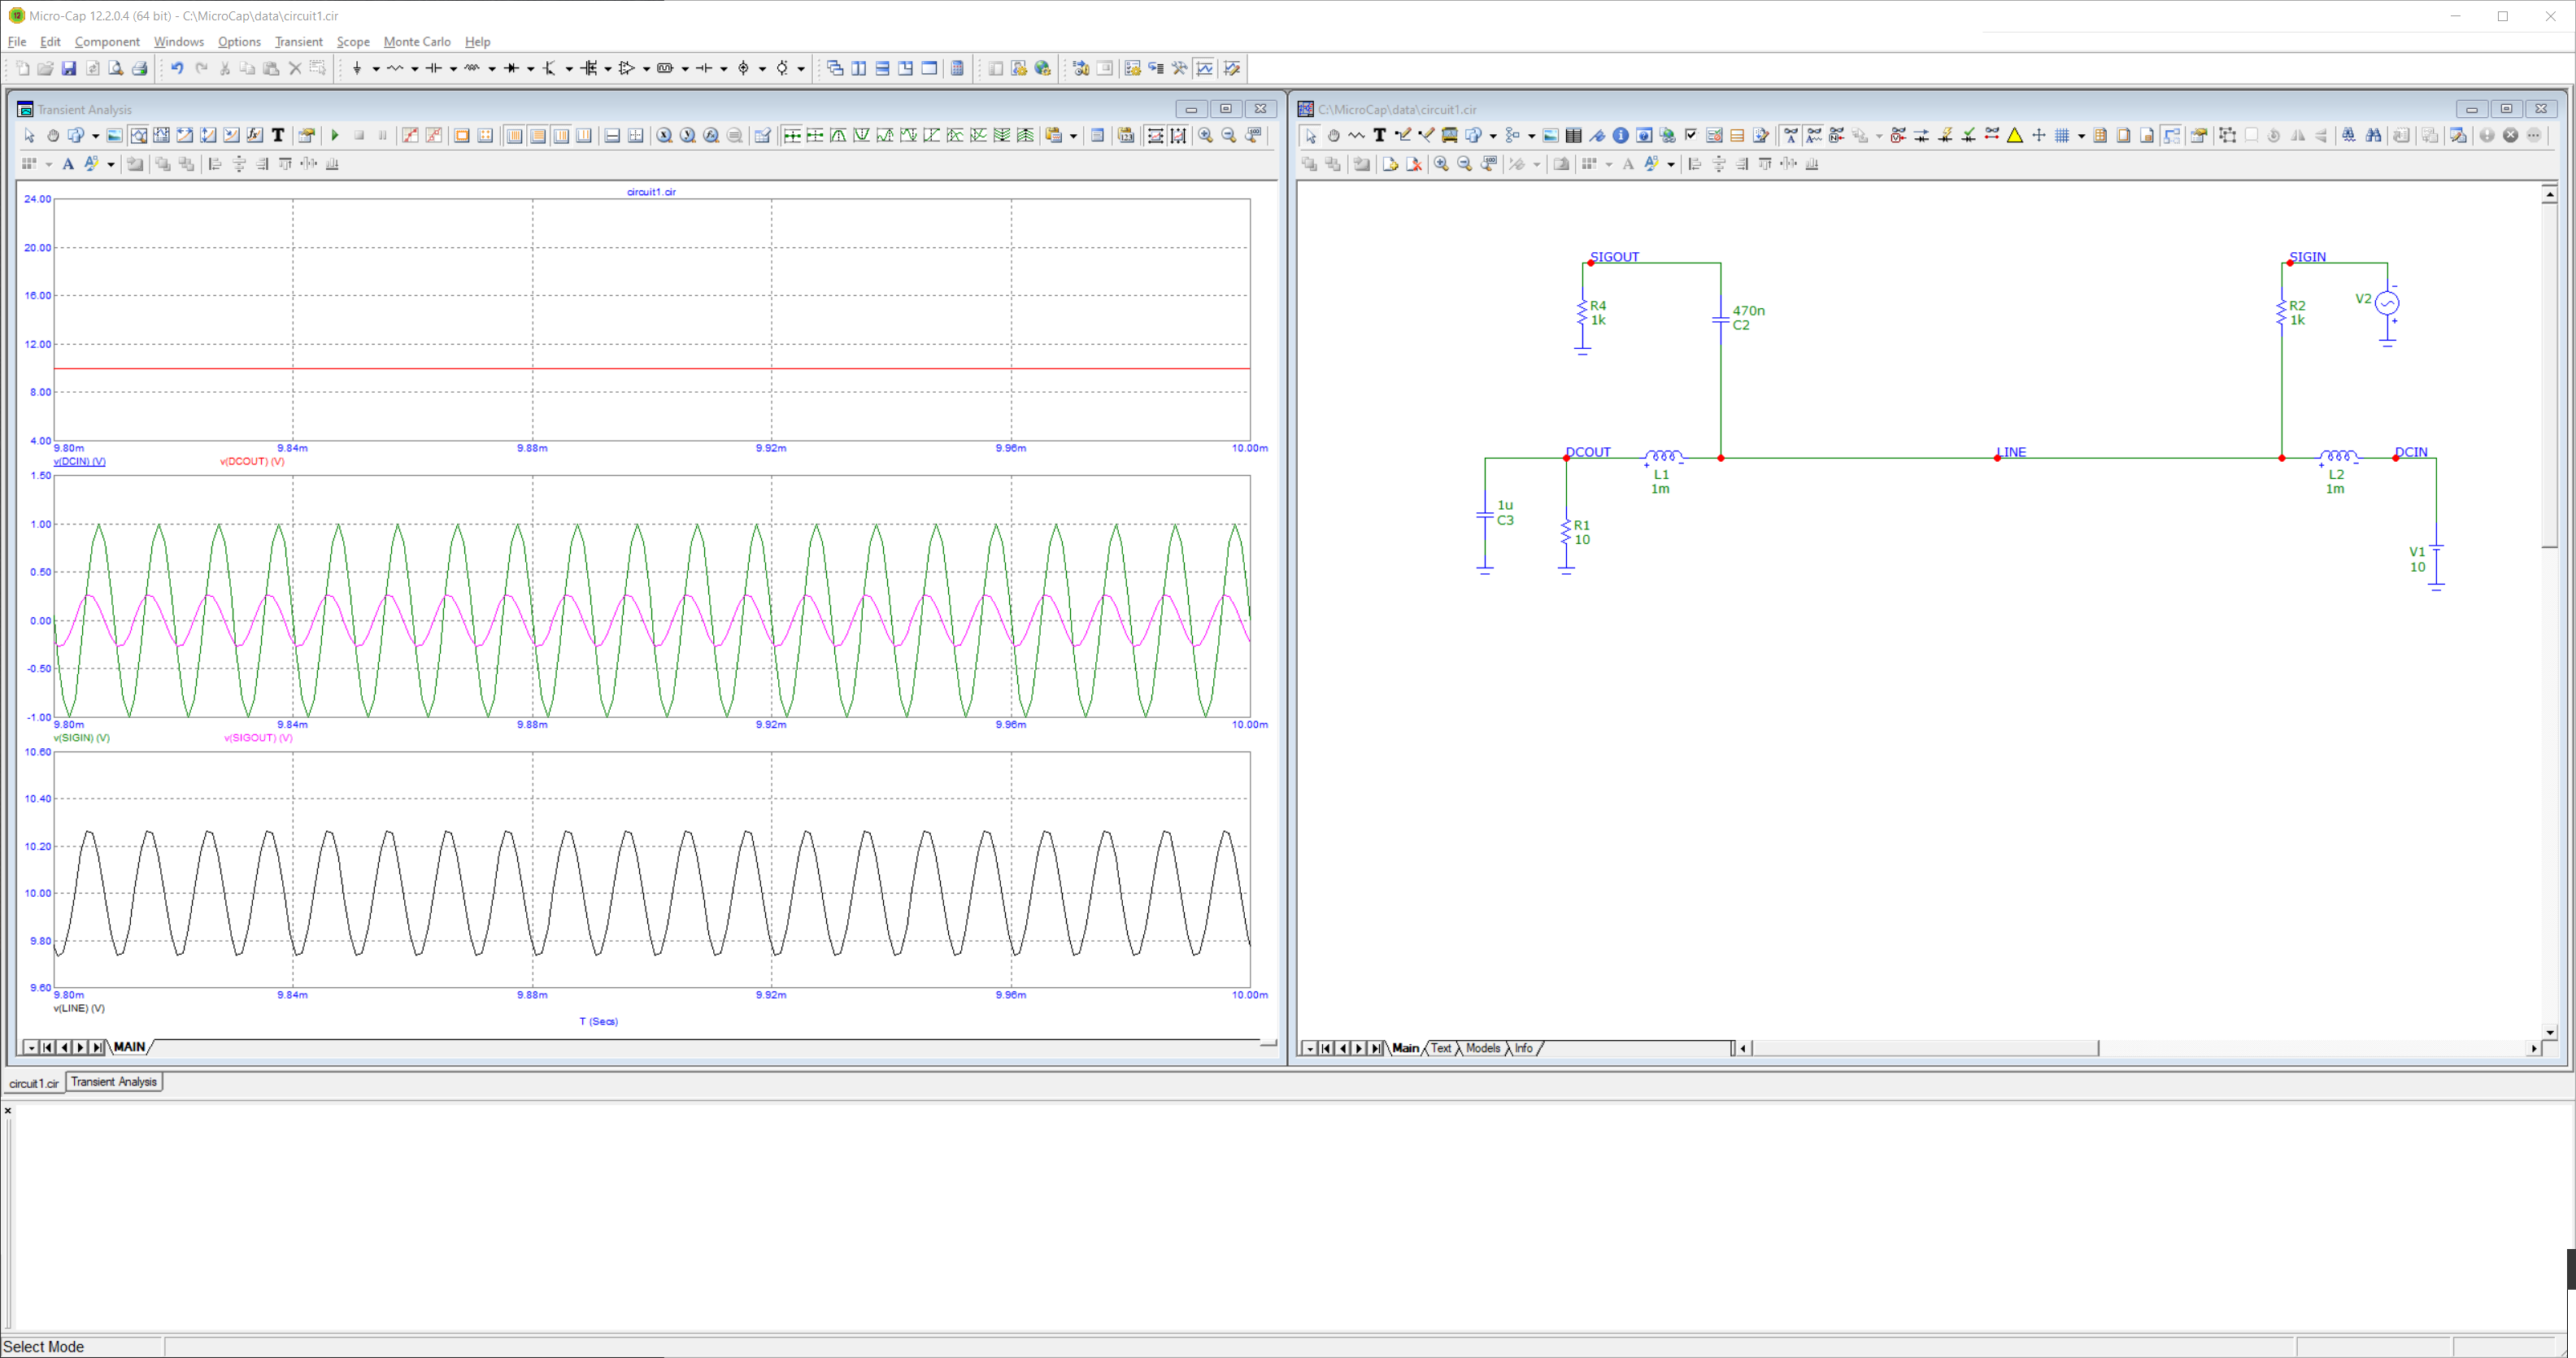The width and height of the screenshot is (2576, 1358).
Task: Open the grid options dropdown in schematic toolbar
Action: tap(2081, 136)
